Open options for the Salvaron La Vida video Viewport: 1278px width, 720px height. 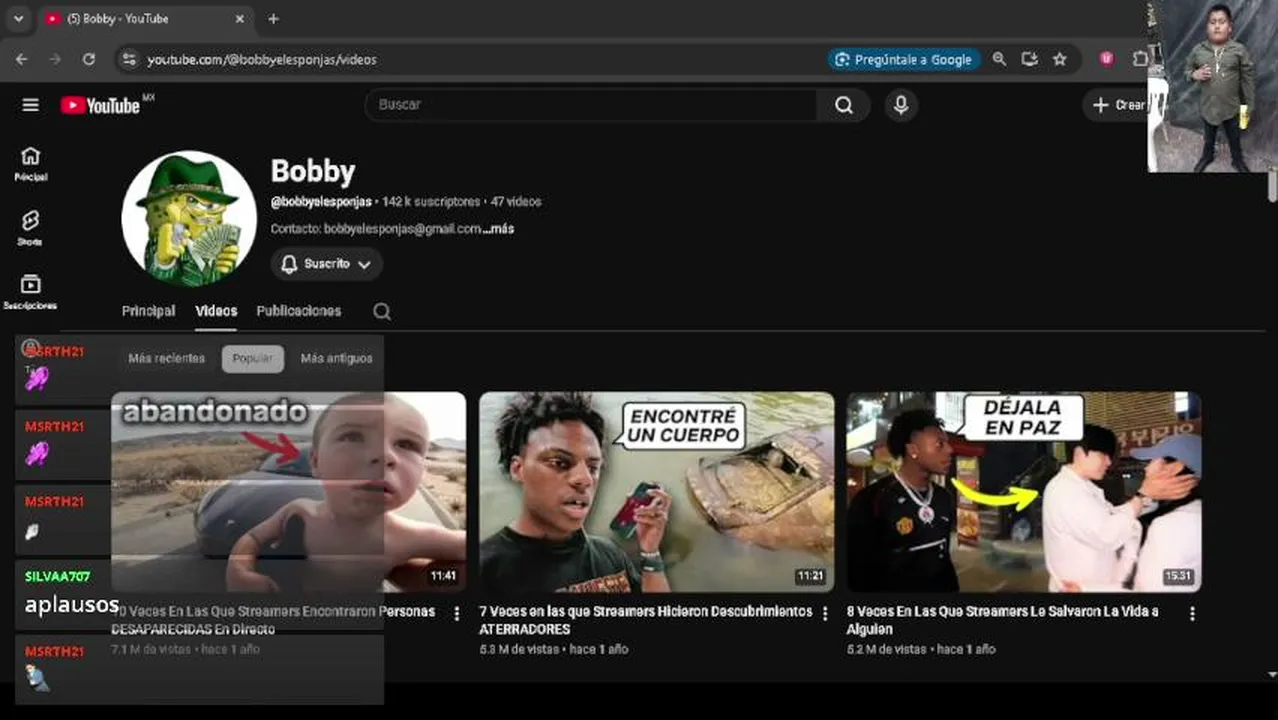click(x=1192, y=613)
